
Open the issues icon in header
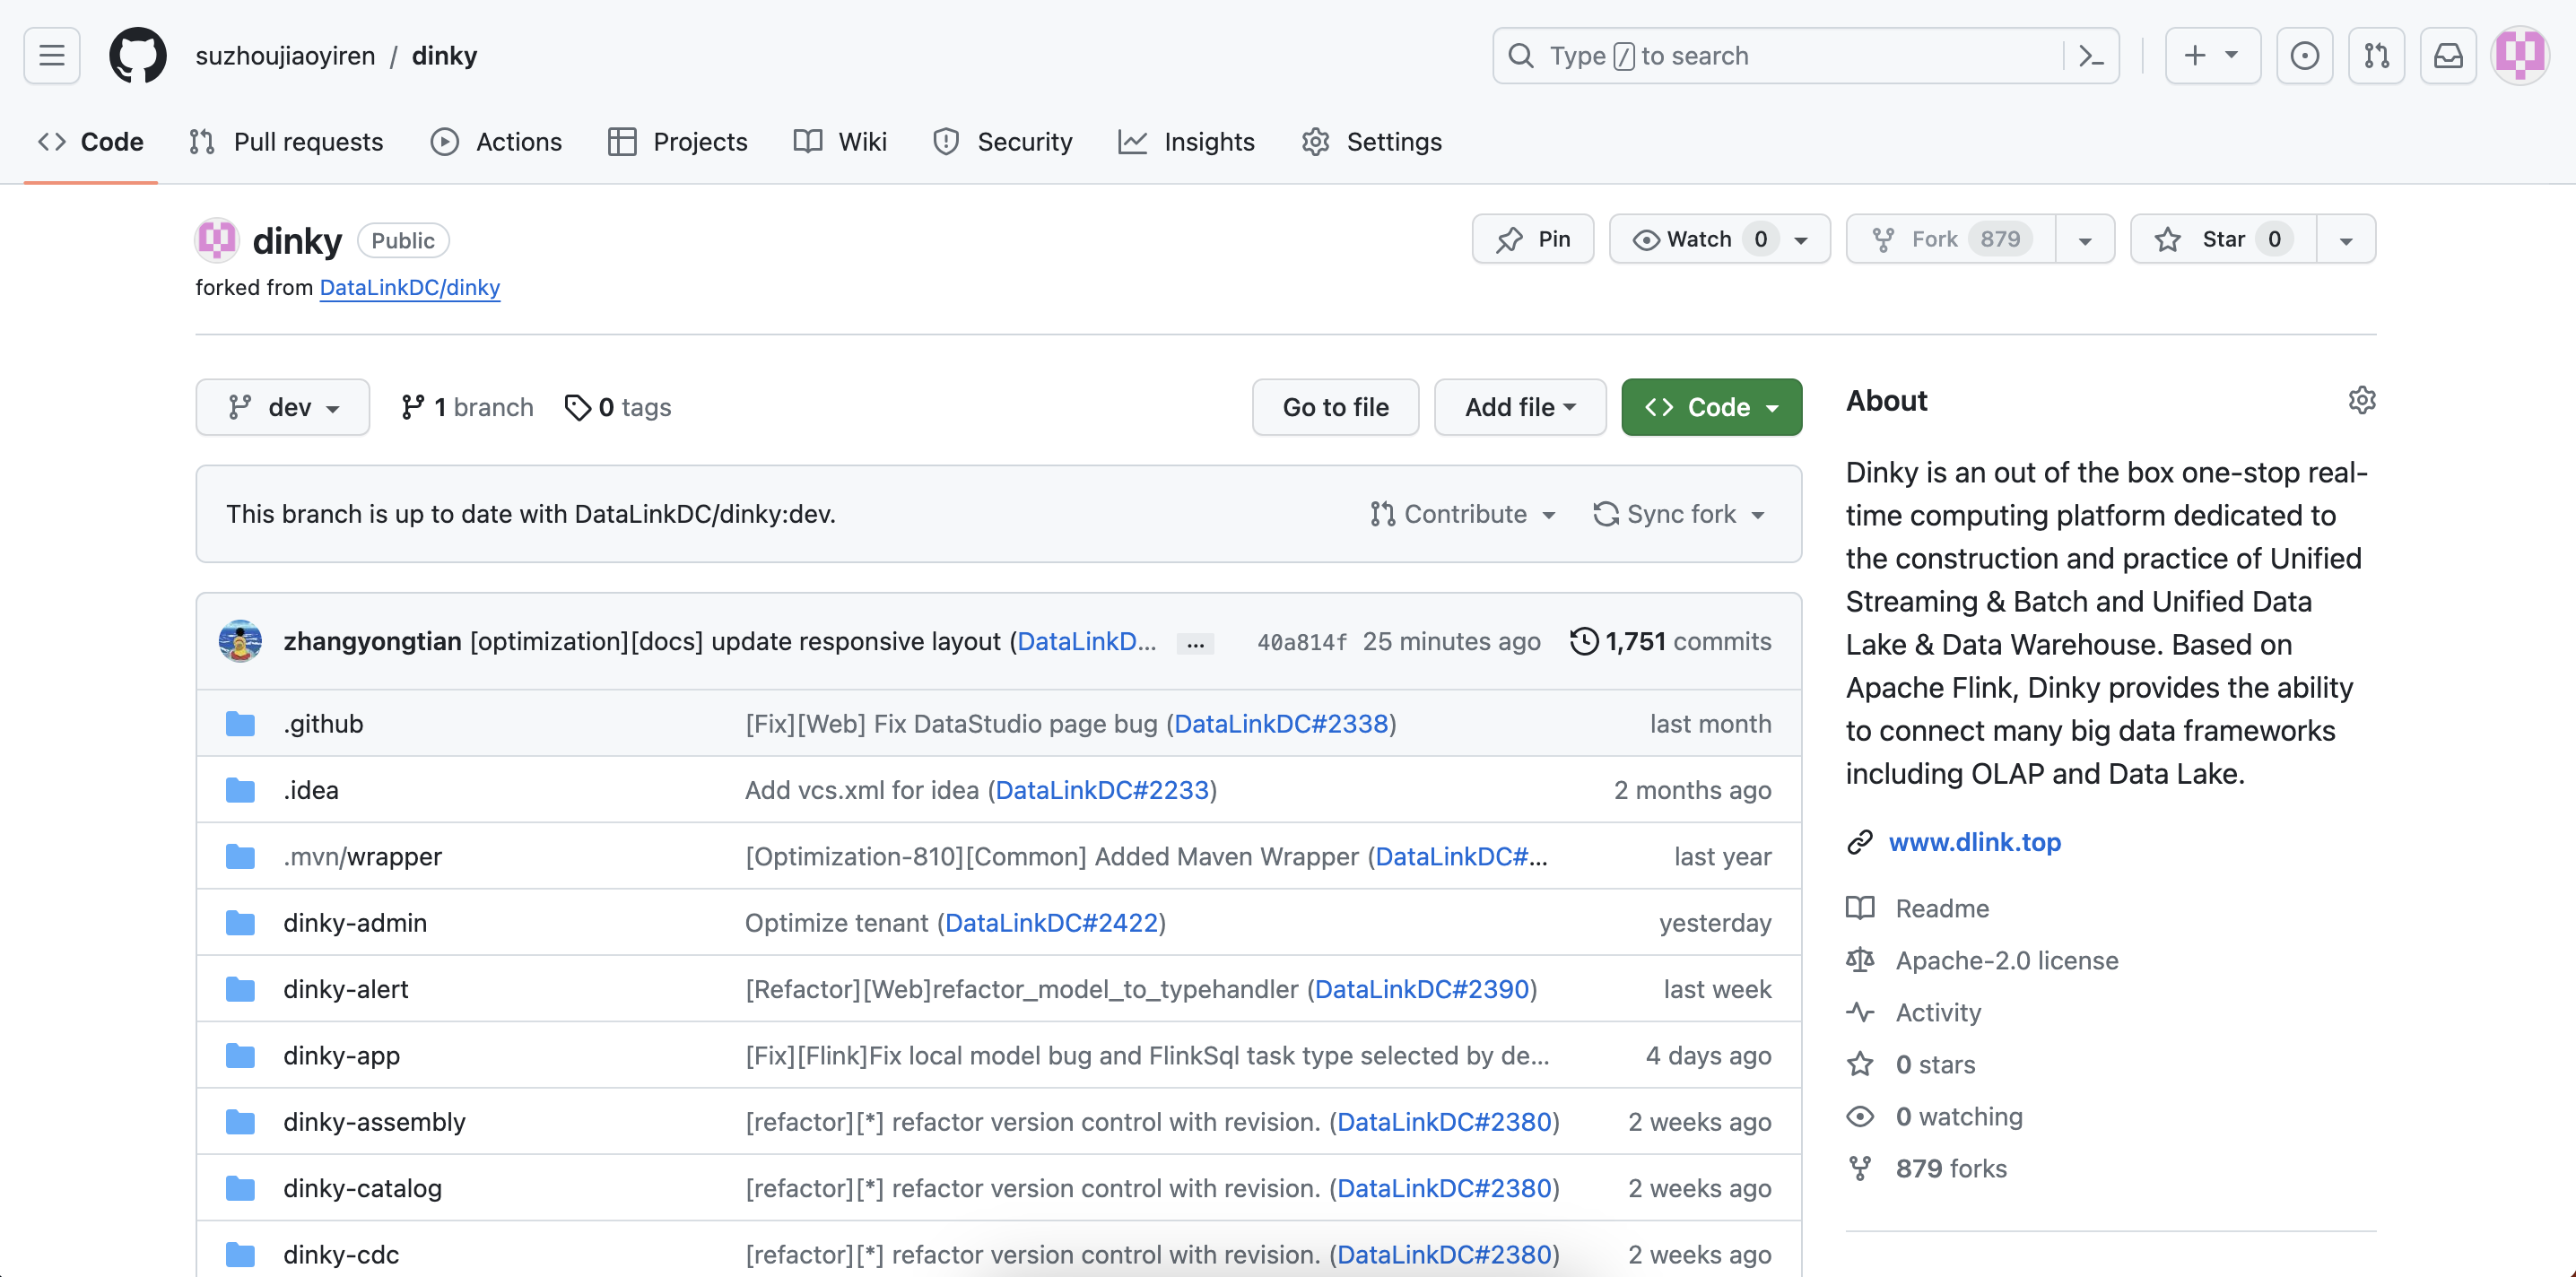[x=2304, y=56]
